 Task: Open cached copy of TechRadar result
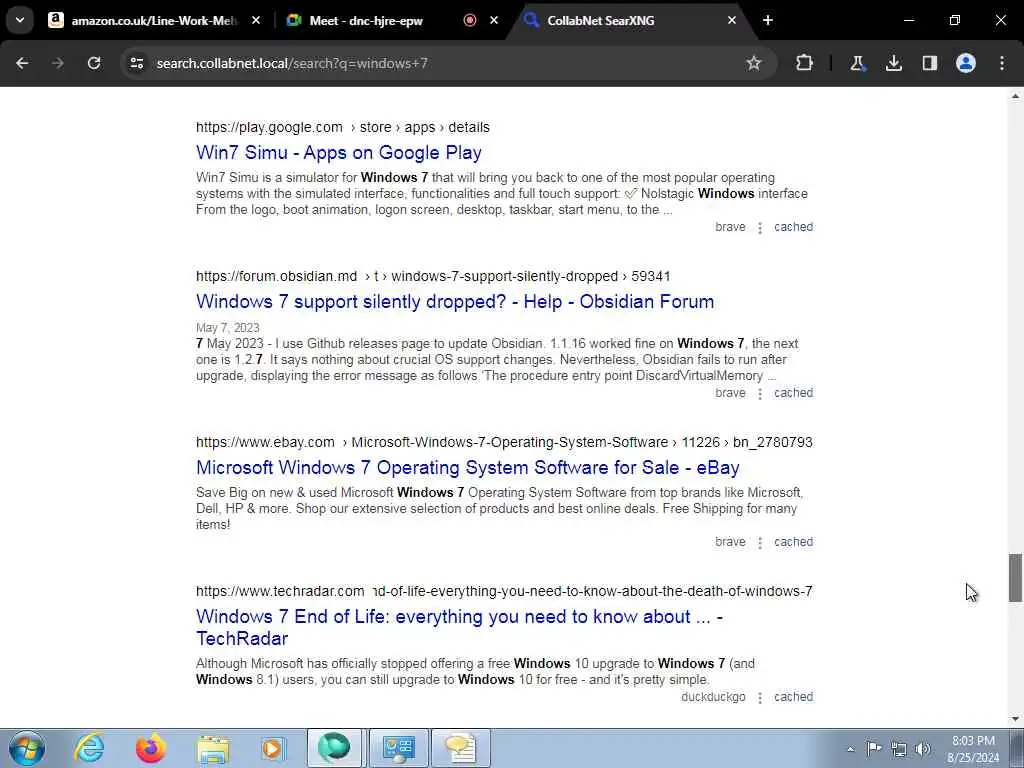tap(793, 697)
